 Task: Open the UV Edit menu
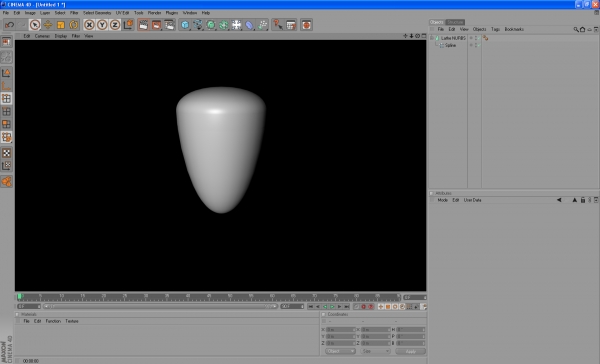122,13
